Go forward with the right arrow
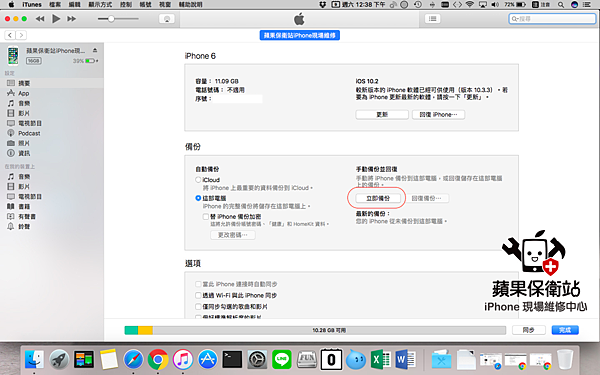The image size is (600, 375). 21,35
